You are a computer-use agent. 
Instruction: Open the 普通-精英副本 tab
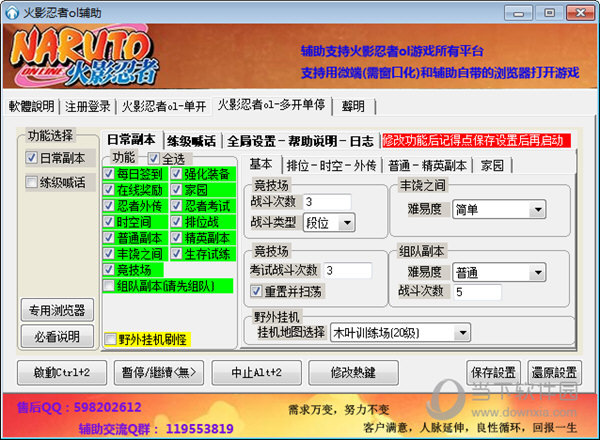tap(427, 166)
